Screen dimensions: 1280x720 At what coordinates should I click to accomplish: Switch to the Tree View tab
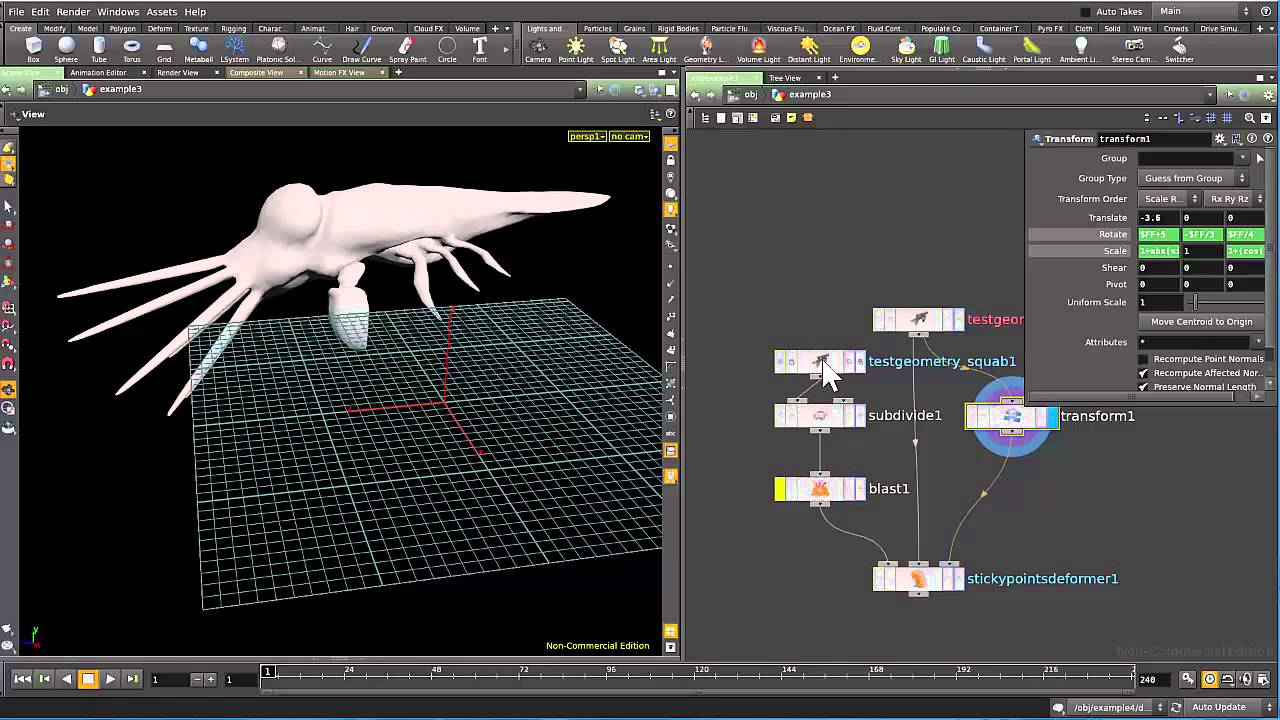785,78
